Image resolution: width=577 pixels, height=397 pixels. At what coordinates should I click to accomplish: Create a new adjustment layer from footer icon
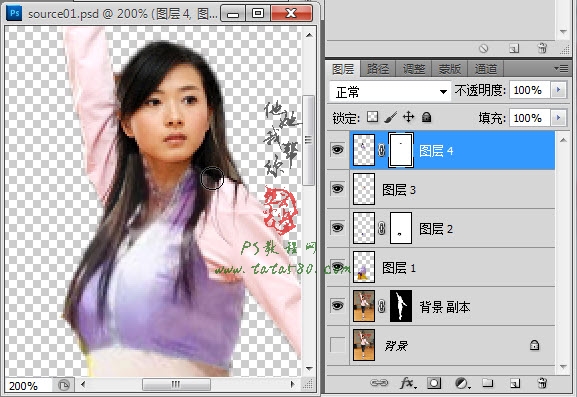[462, 383]
